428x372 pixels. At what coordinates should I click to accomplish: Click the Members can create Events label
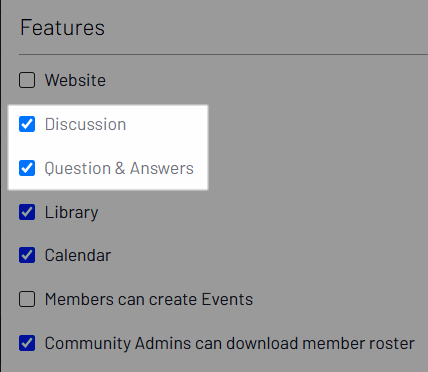pyautogui.click(x=149, y=299)
